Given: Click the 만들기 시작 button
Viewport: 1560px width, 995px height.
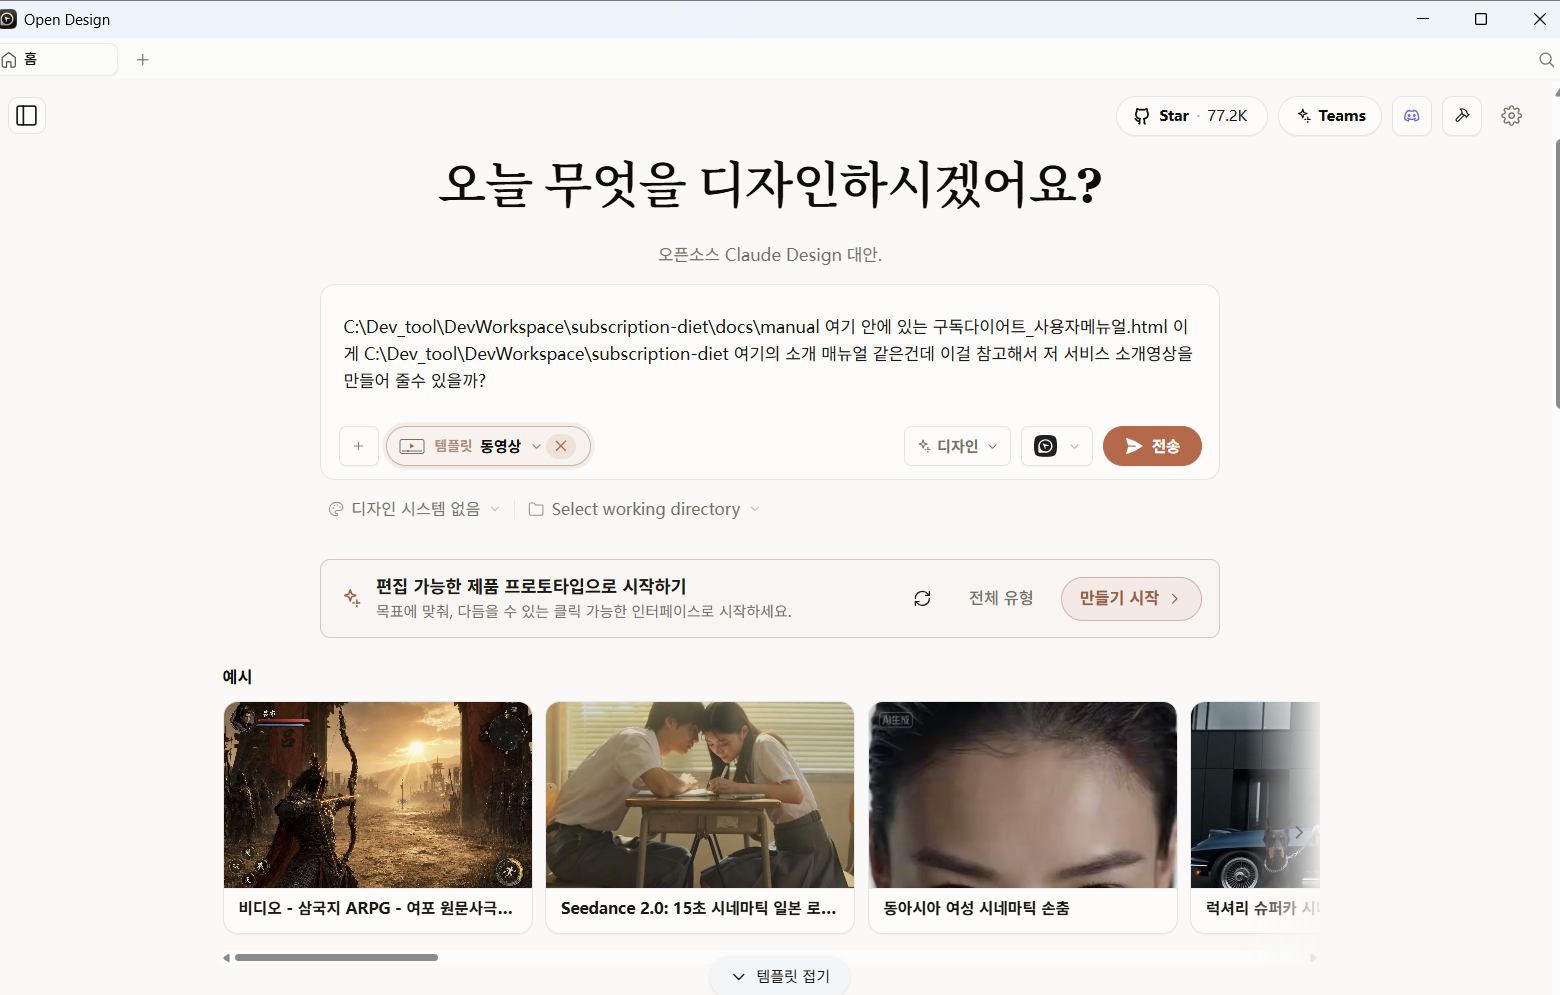Looking at the screenshot, I should coord(1131,598).
